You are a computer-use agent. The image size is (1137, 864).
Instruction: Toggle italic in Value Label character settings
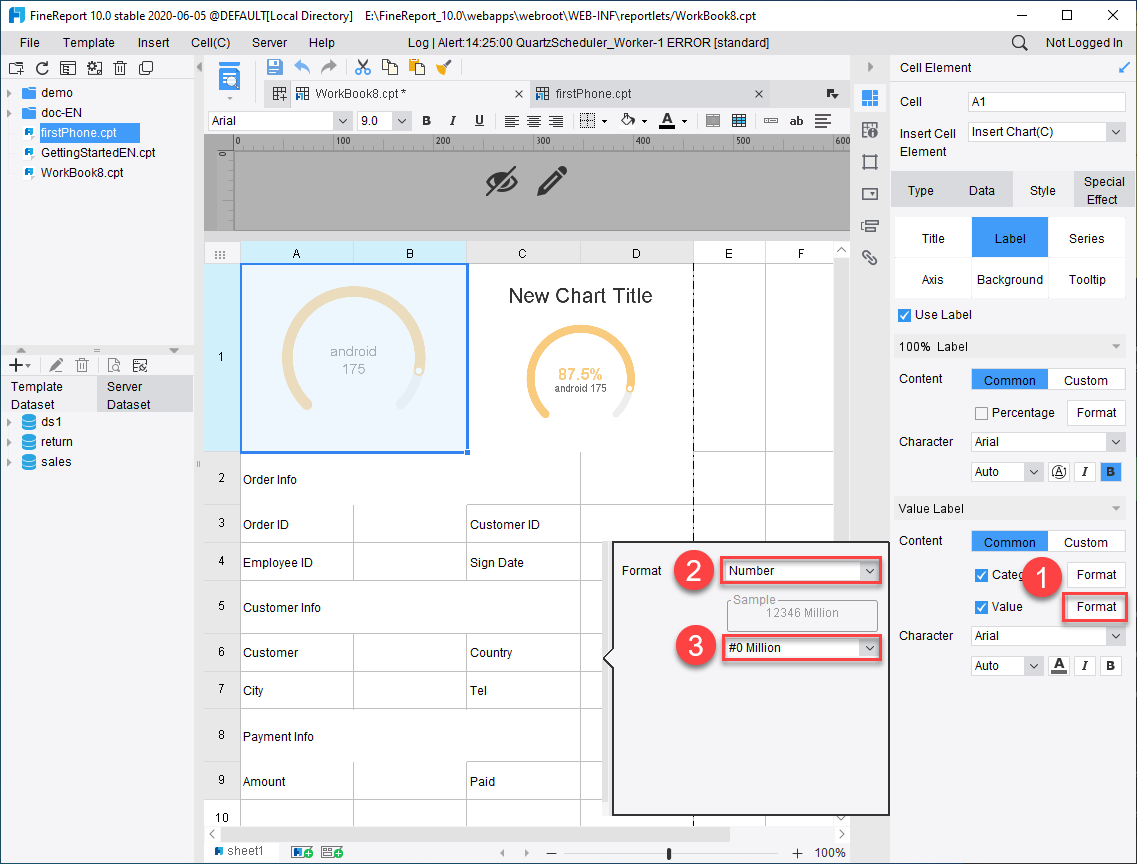1085,666
